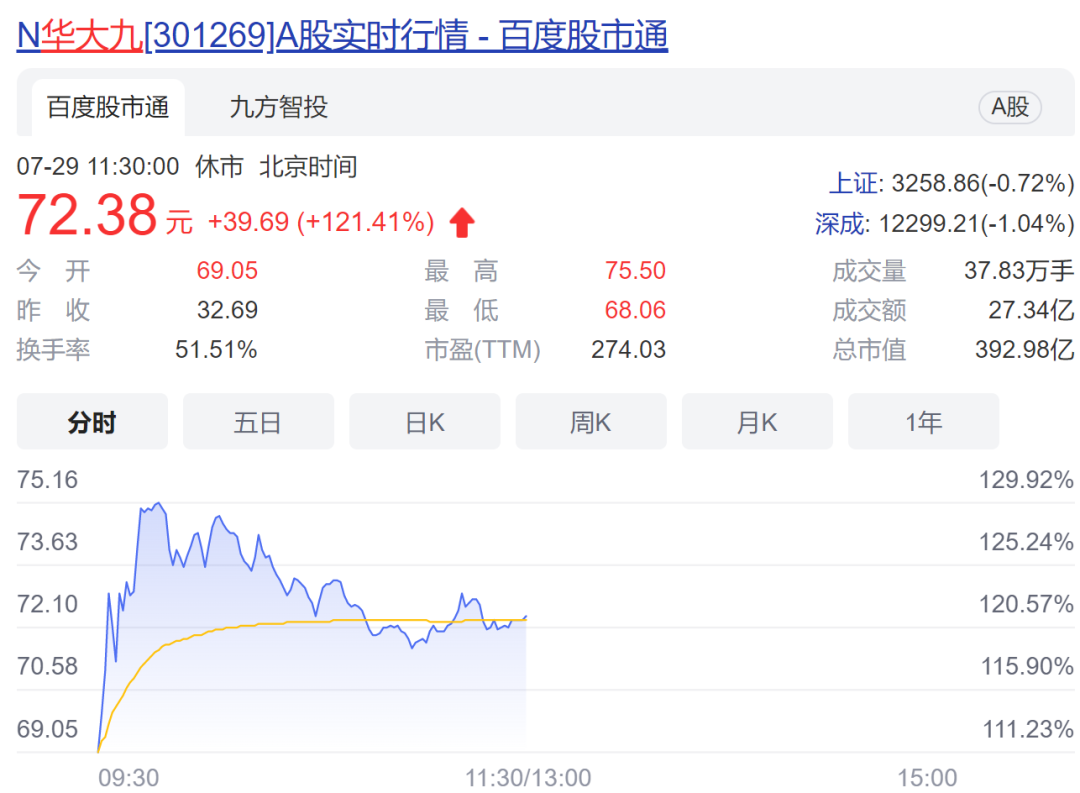Open the 1年 one-year chart
Screen dimensions: 1080x793
(x=923, y=421)
